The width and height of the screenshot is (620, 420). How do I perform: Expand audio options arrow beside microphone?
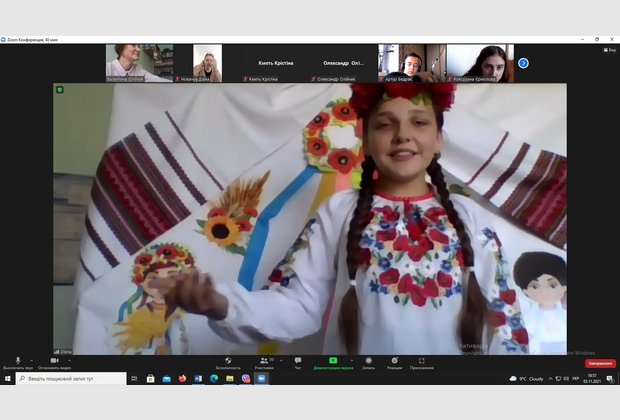click(31, 360)
